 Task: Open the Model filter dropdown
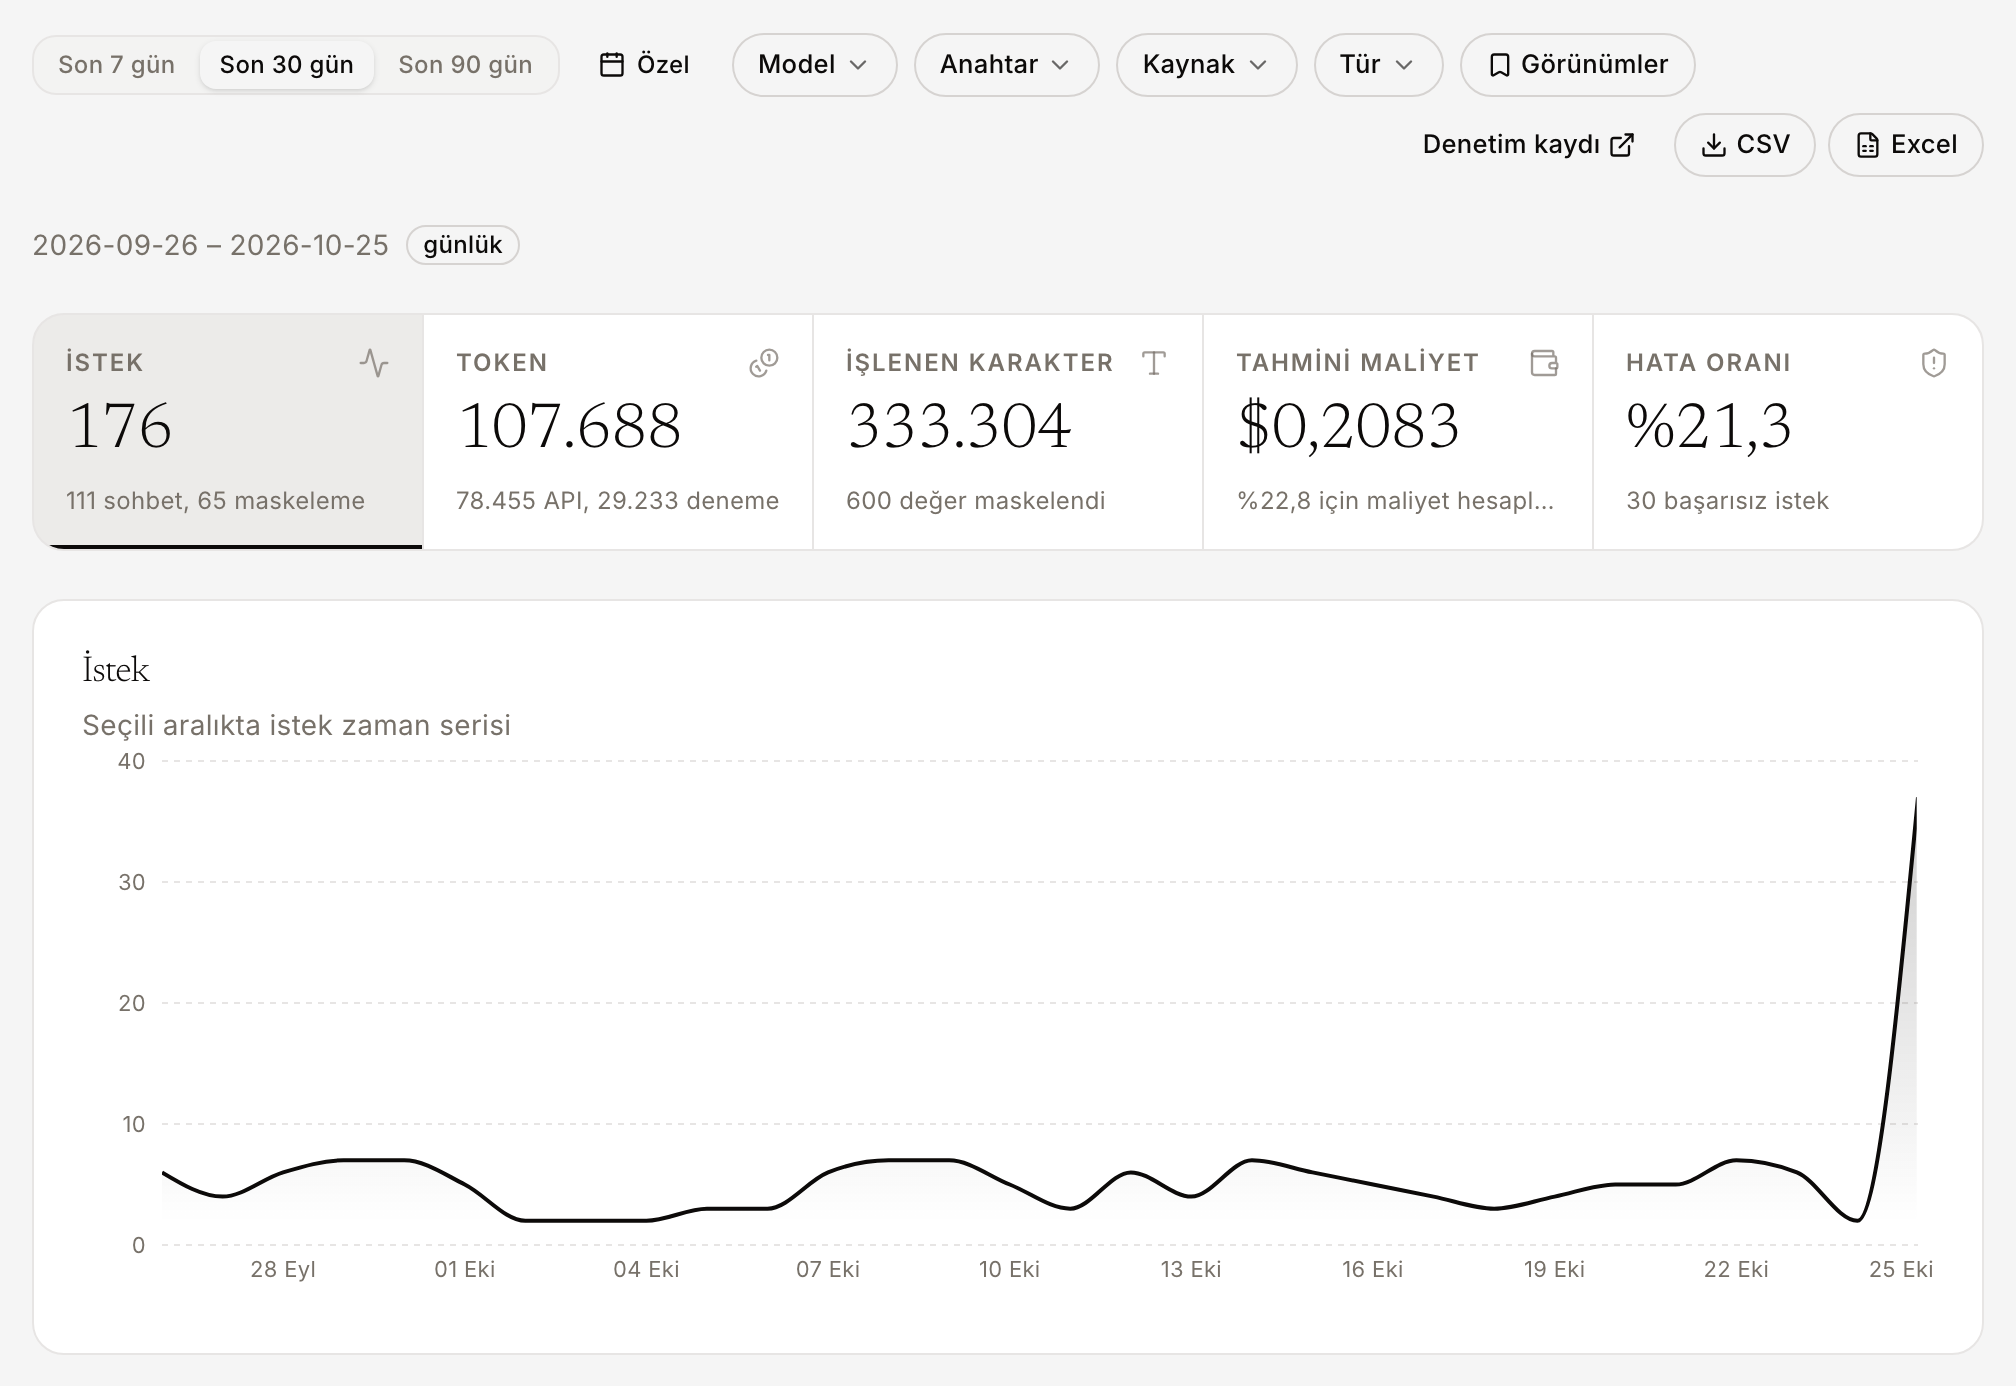click(x=814, y=65)
